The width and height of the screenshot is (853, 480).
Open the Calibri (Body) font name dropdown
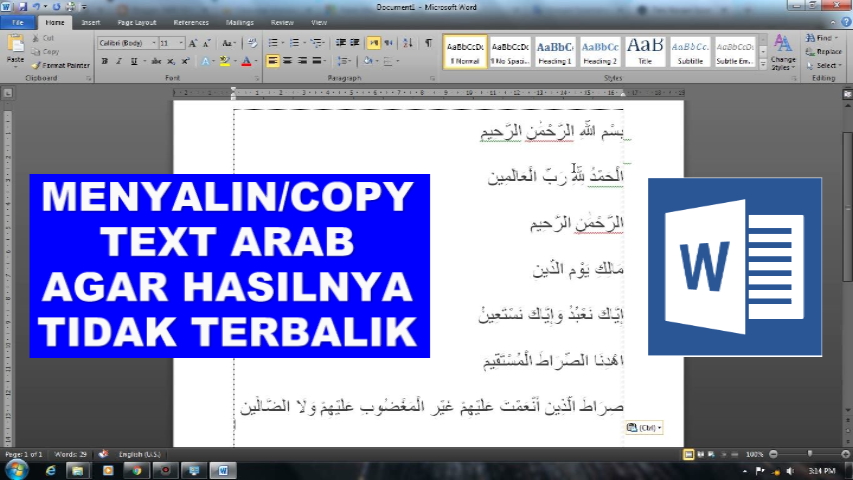154,43
